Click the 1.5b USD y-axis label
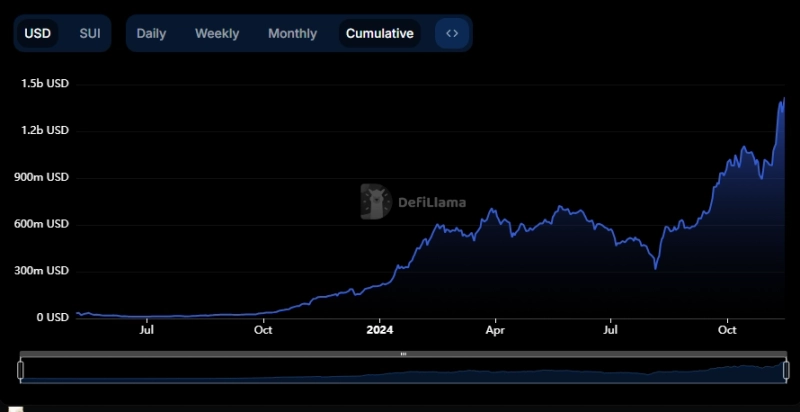800x412 pixels. (45, 84)
